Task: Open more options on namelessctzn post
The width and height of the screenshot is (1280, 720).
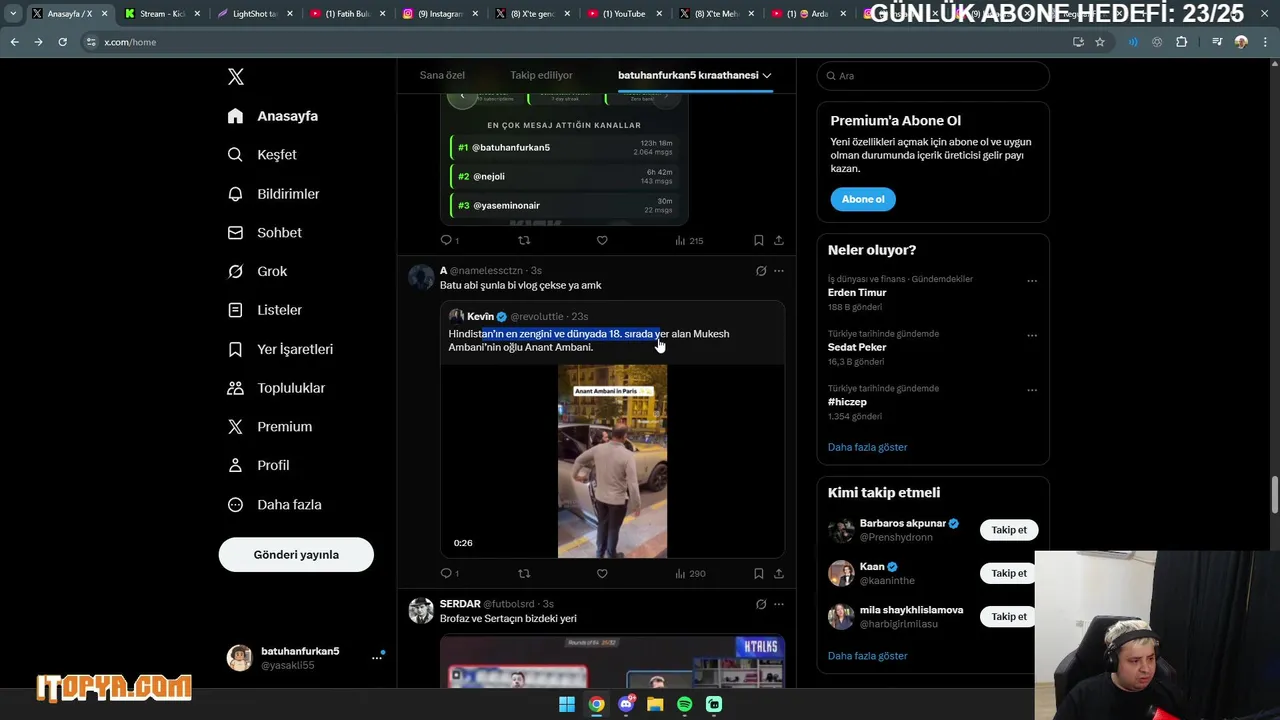Action: (779, 271)
